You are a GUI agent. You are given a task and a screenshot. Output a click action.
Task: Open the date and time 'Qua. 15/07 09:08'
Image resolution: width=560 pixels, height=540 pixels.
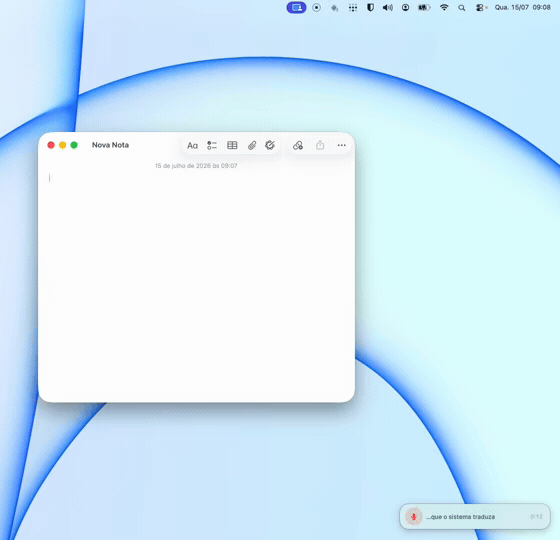click(x=522, y=8)
